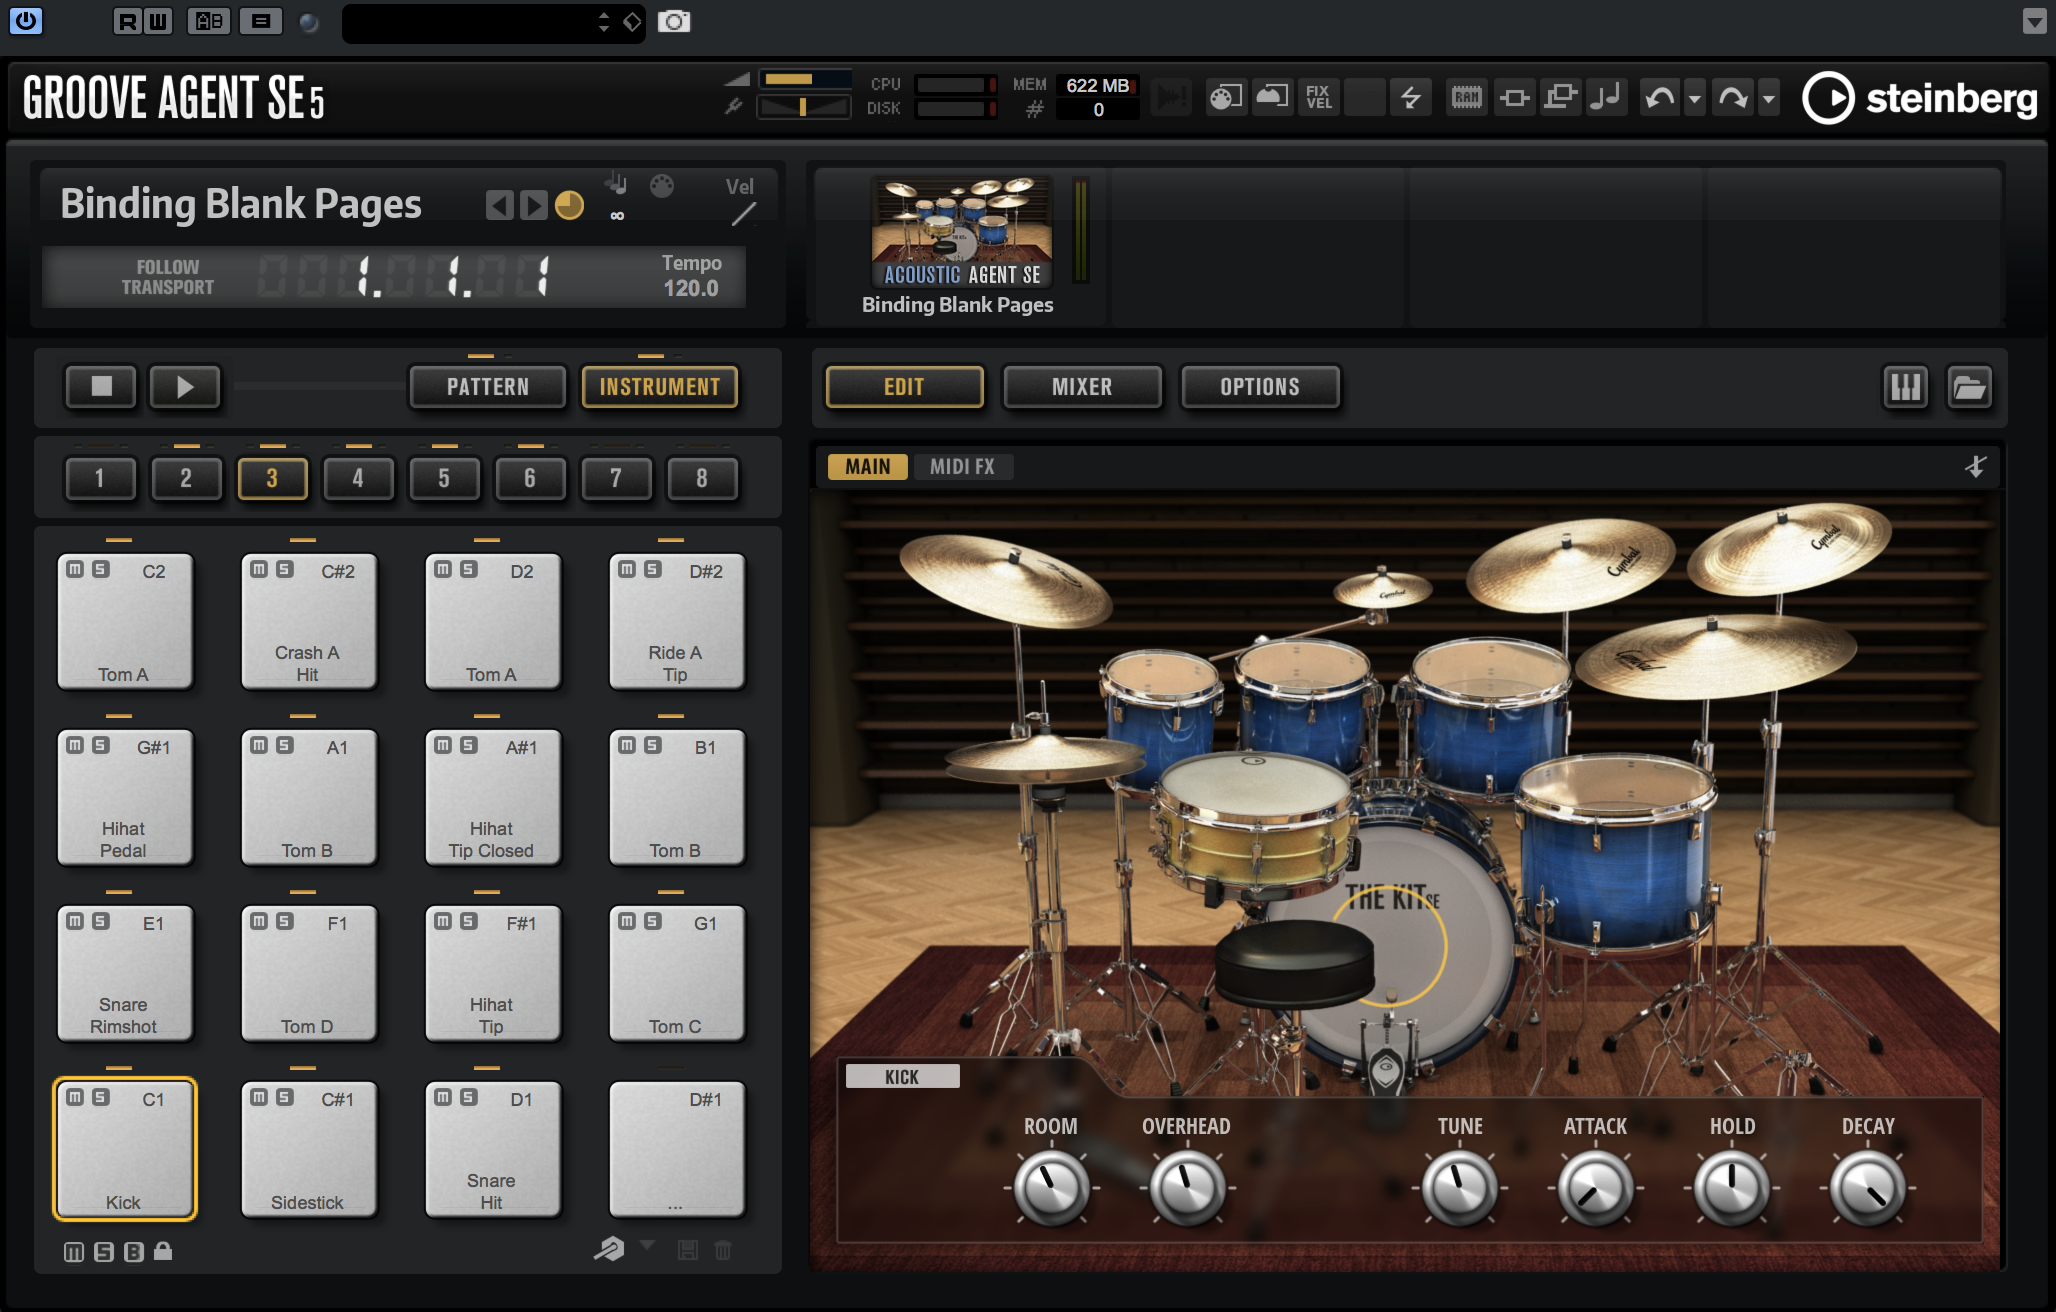
Task: Click the orange kit slot status indicator
Action: coord(569,205)
